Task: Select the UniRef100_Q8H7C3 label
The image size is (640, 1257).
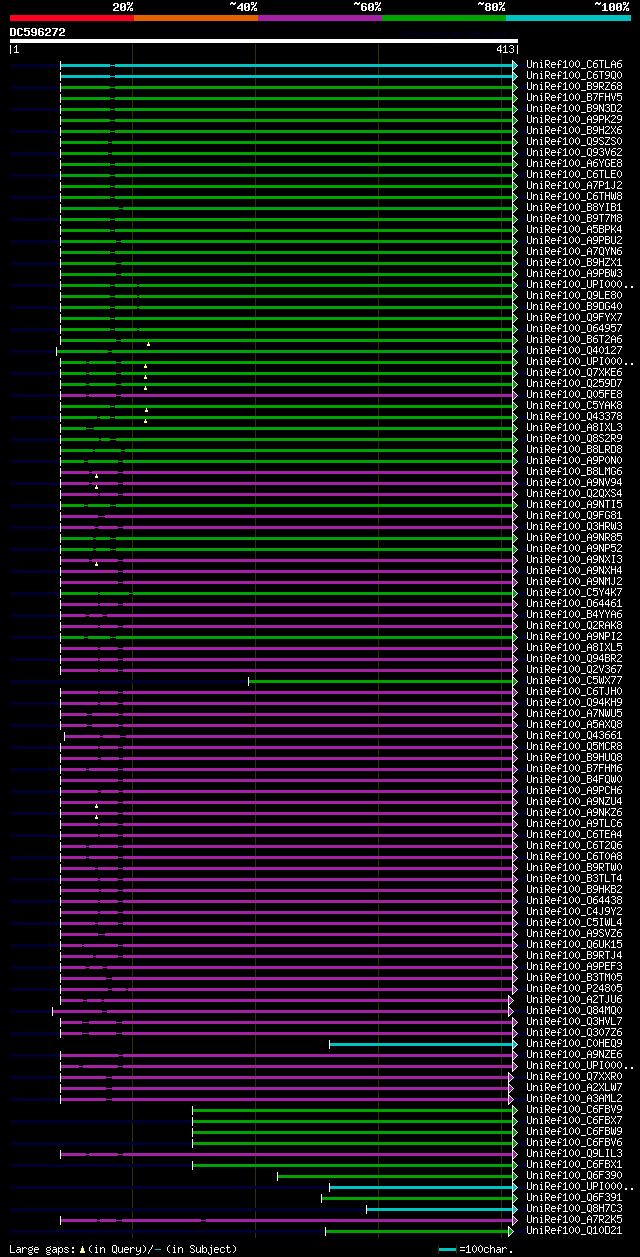Action: [x=574, y=1208]
